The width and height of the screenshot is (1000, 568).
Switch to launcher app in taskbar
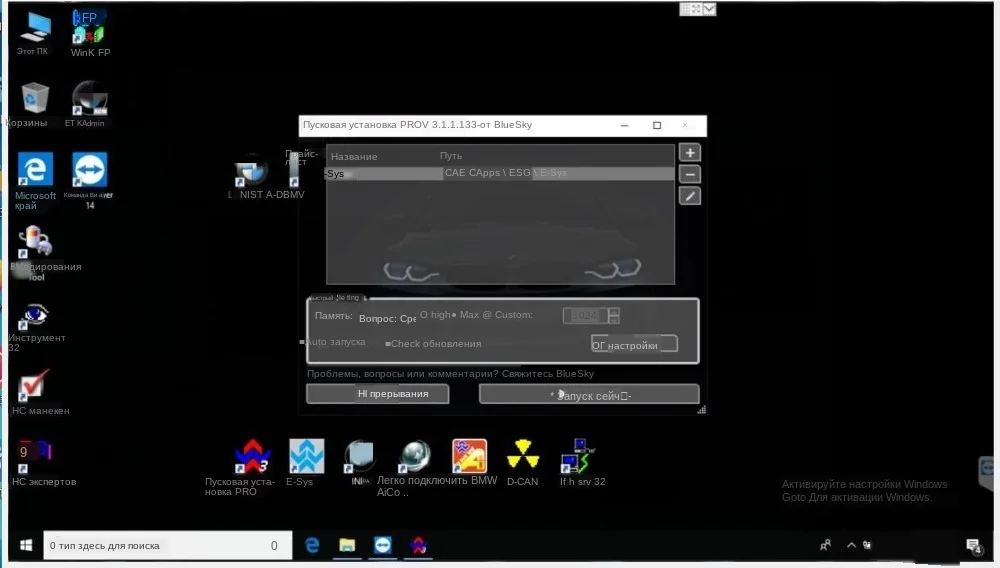click(x=418, y=545)
